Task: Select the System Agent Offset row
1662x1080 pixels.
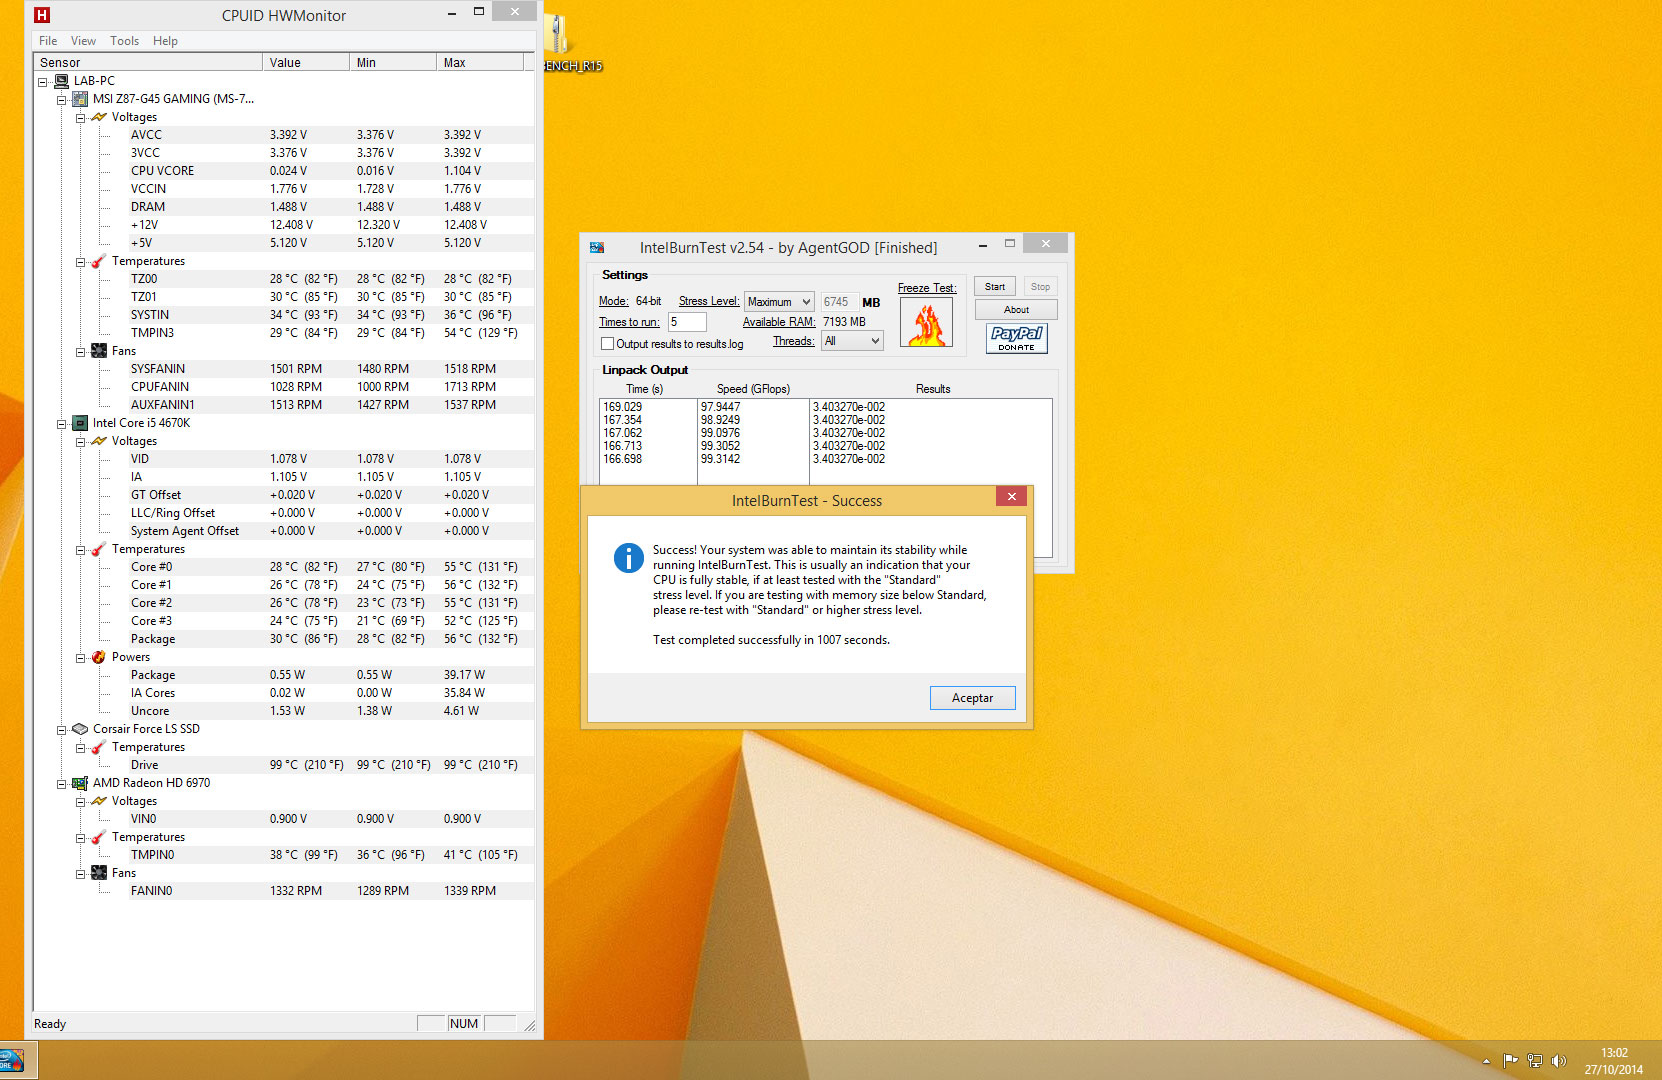Action: click(331, 531)
